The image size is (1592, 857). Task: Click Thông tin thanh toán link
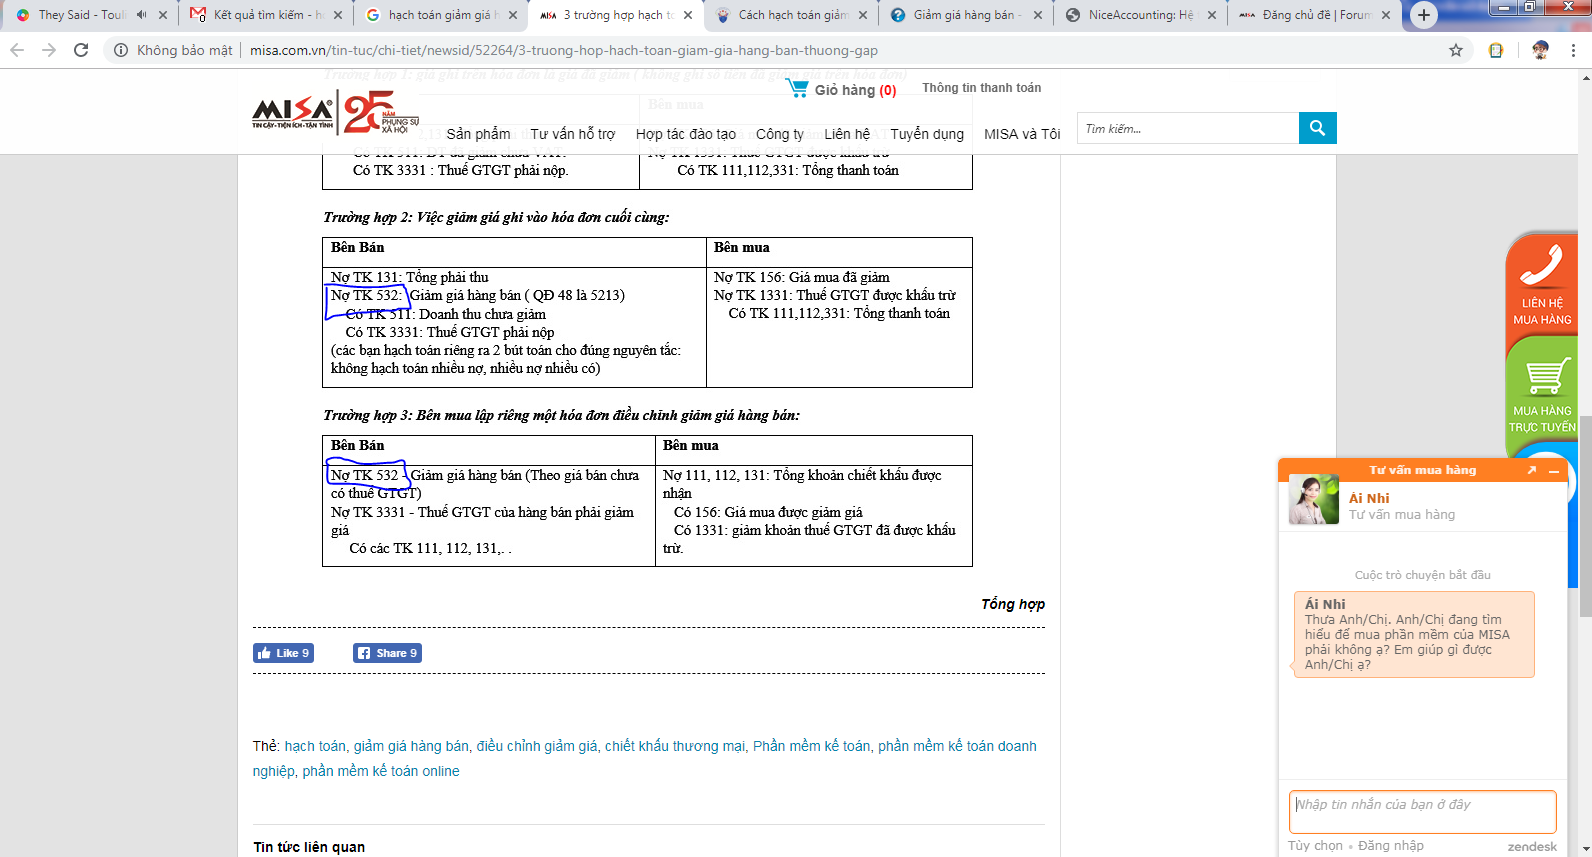pos(981,88)
